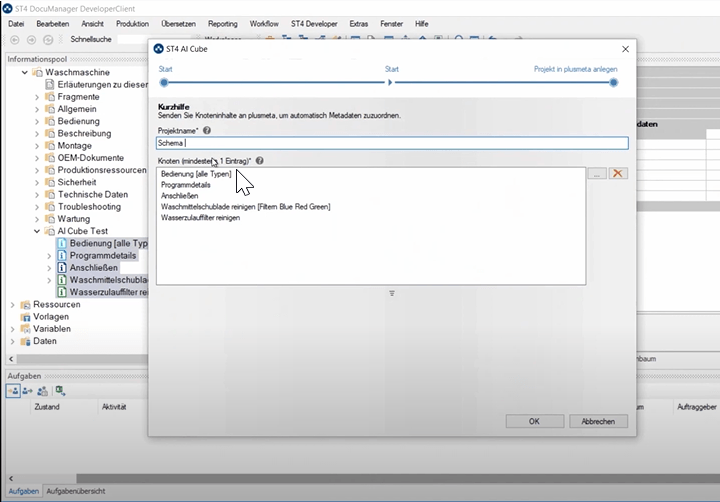Image resolution: width=720 pixels, height=502 pixels.
Task: Click the Vorlagen folder icon
Action: (26, 317)
